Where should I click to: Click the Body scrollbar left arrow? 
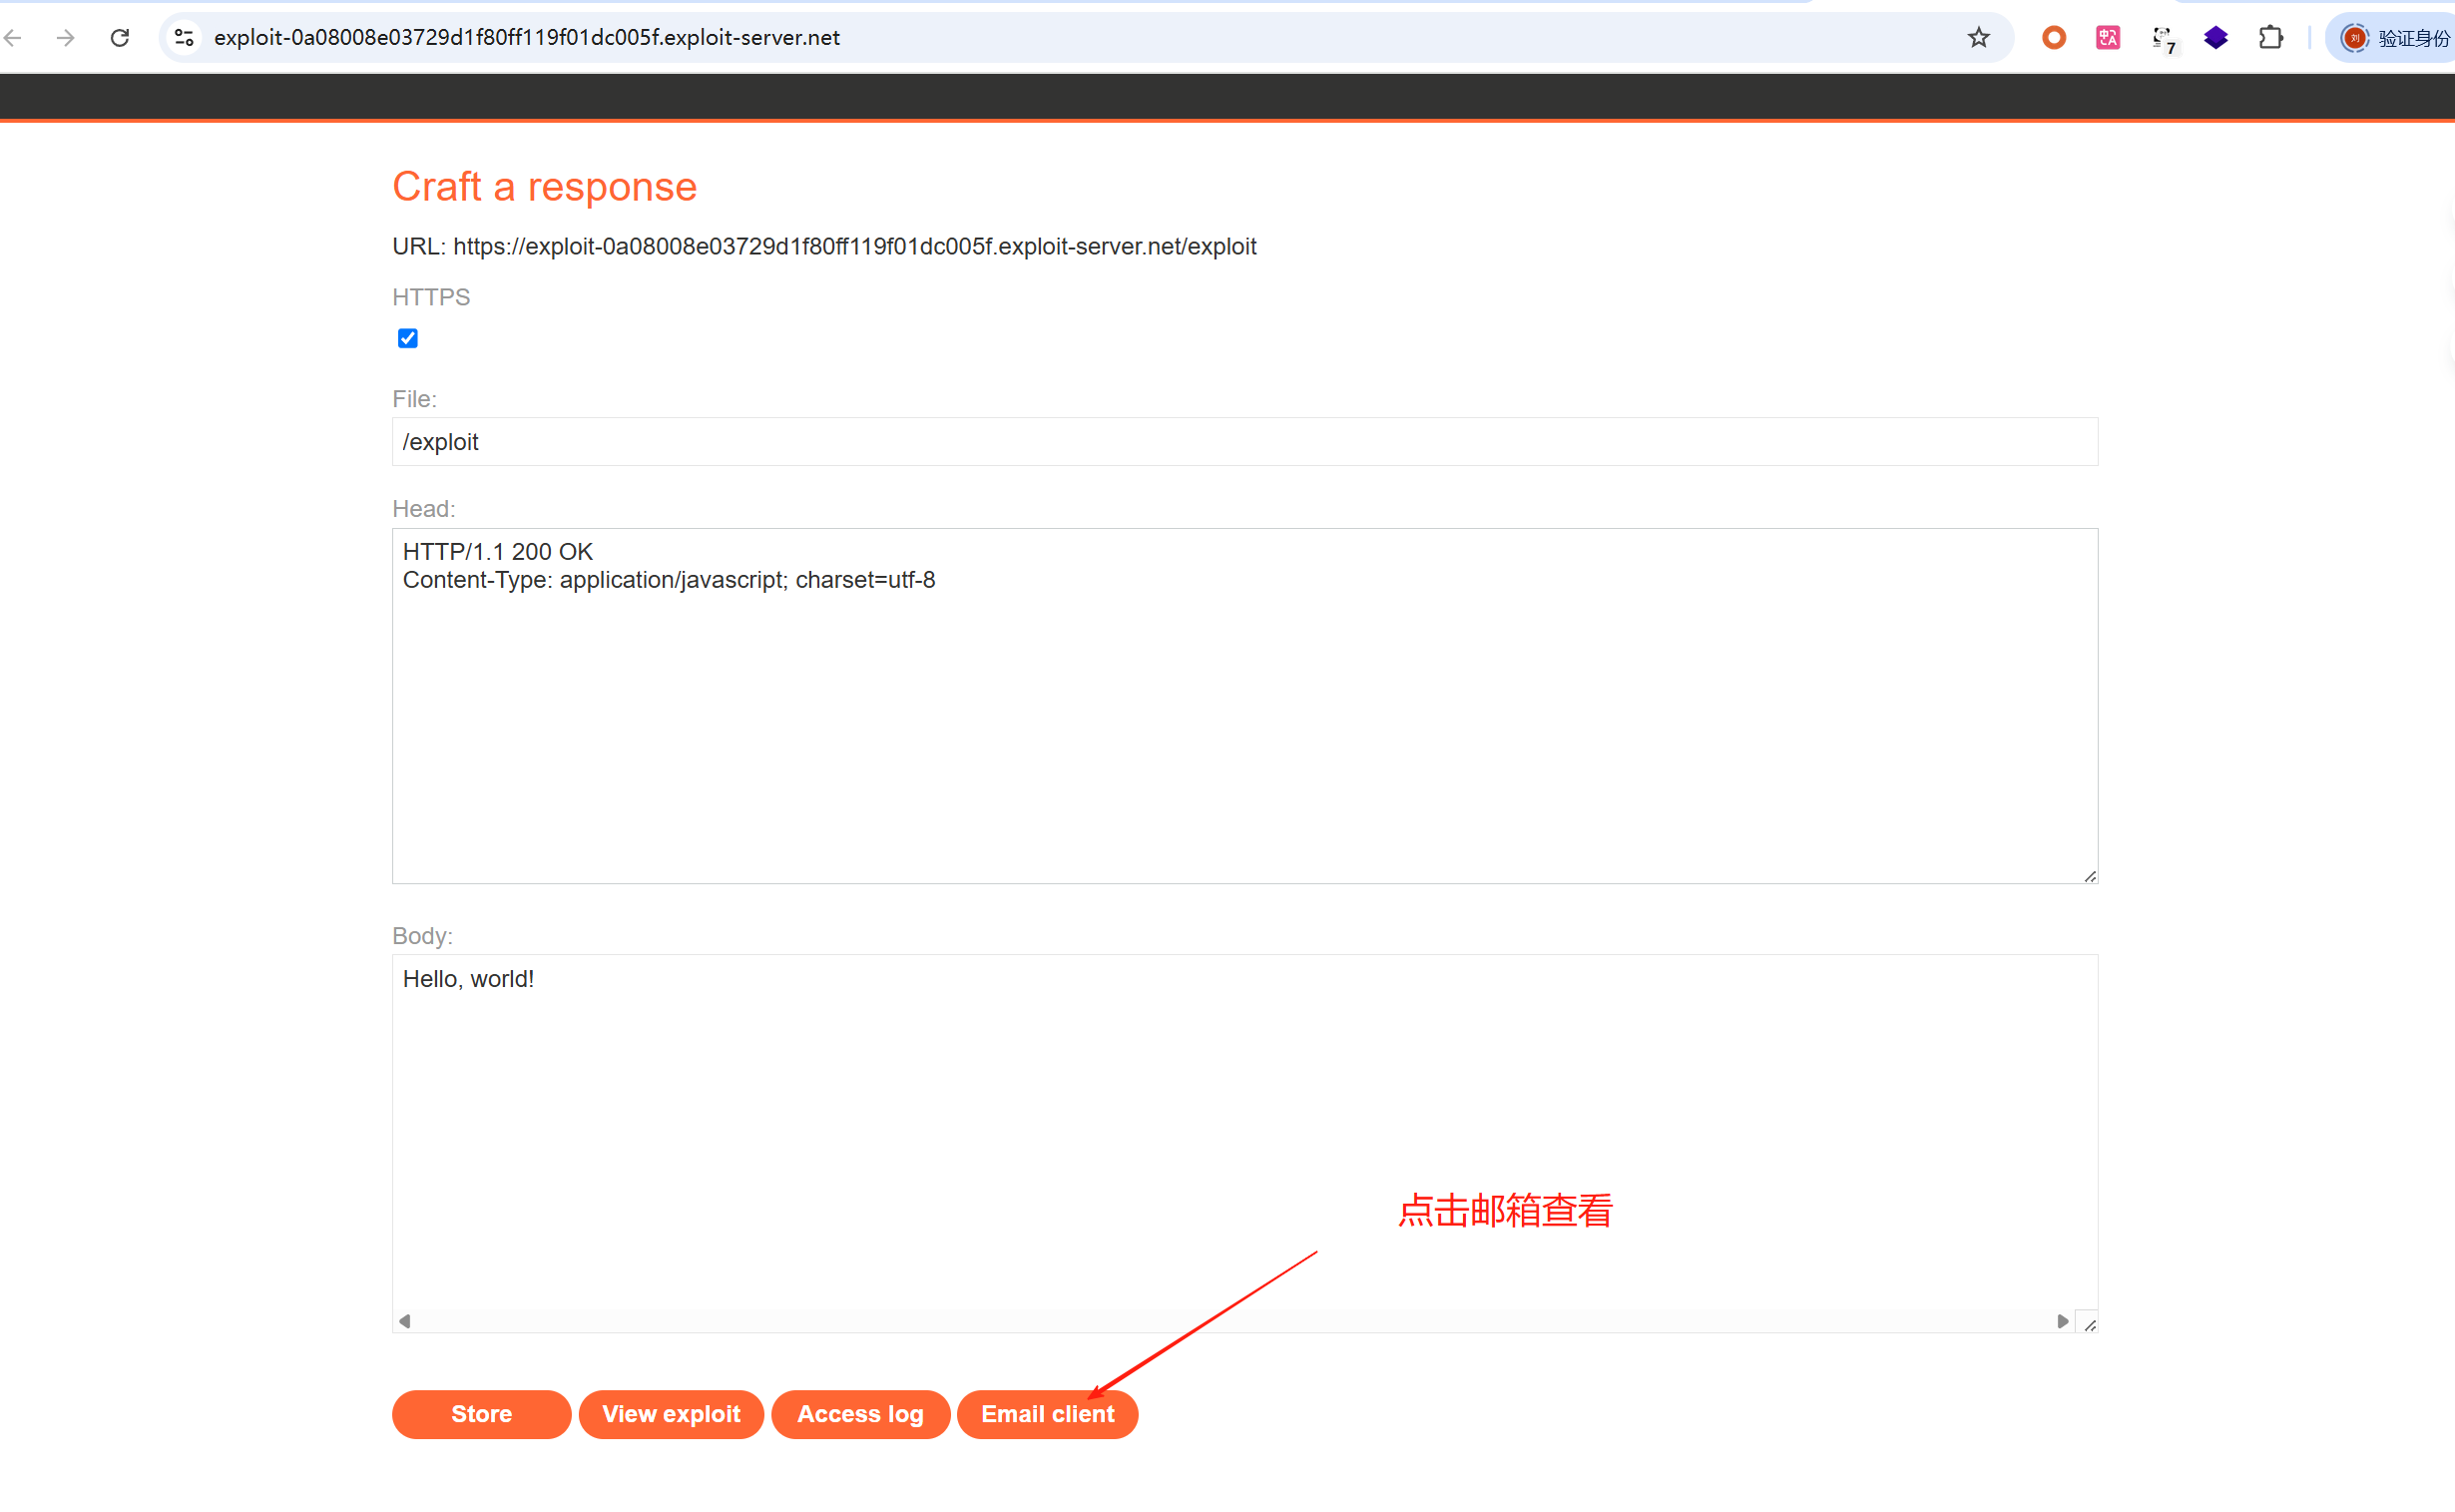(405, 1321)
